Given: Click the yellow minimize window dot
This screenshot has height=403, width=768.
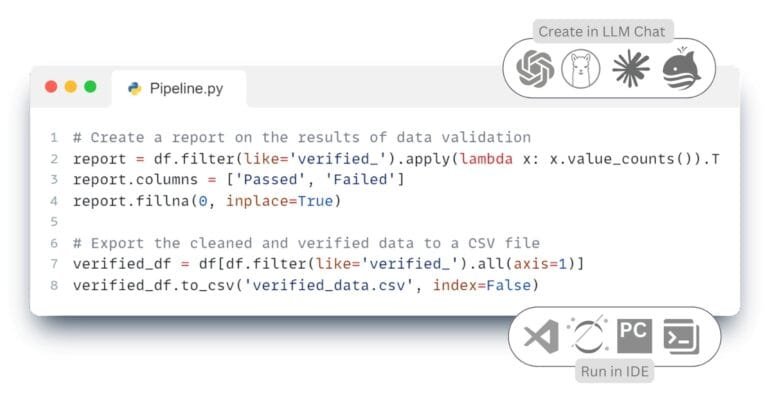Looking at the screenshot, I should click(71, 87).
